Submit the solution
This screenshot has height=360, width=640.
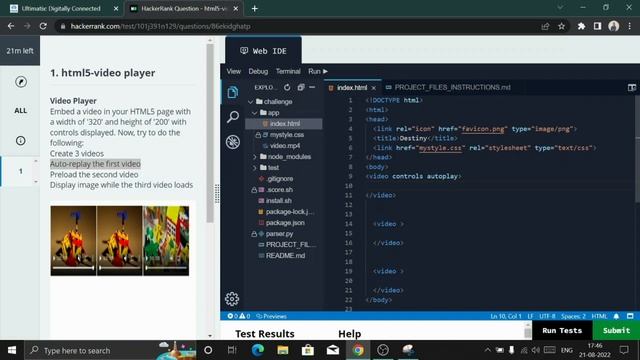(x=616, y=330)
